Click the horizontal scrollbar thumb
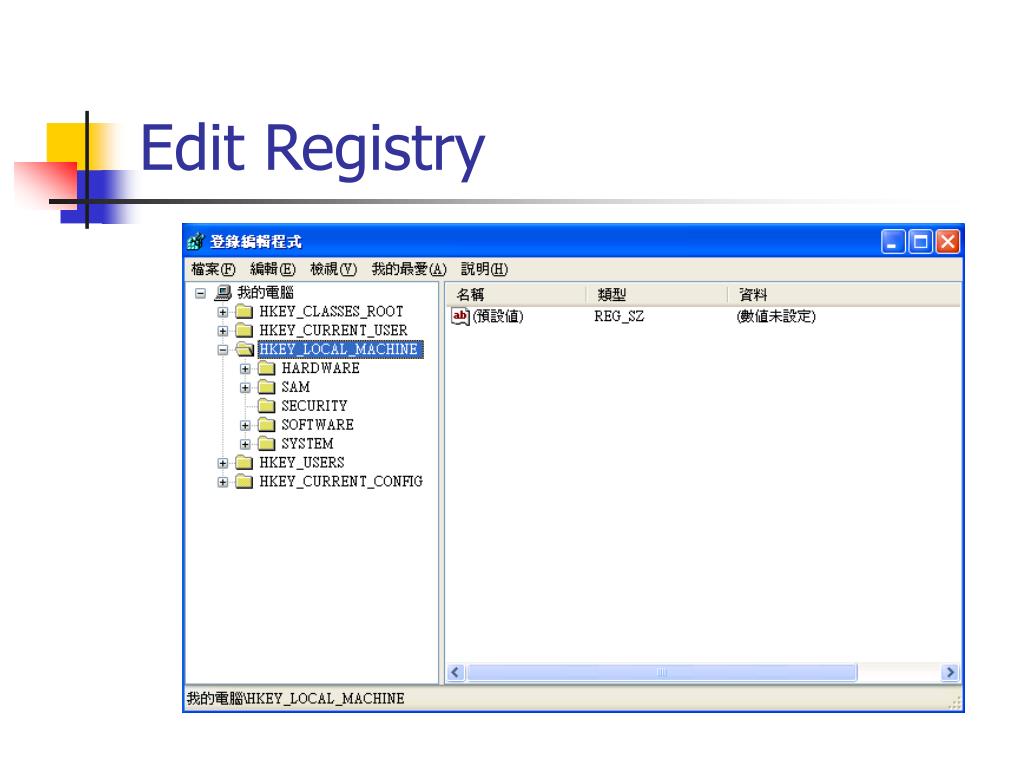1024x768 pixels. click(662, 673)
